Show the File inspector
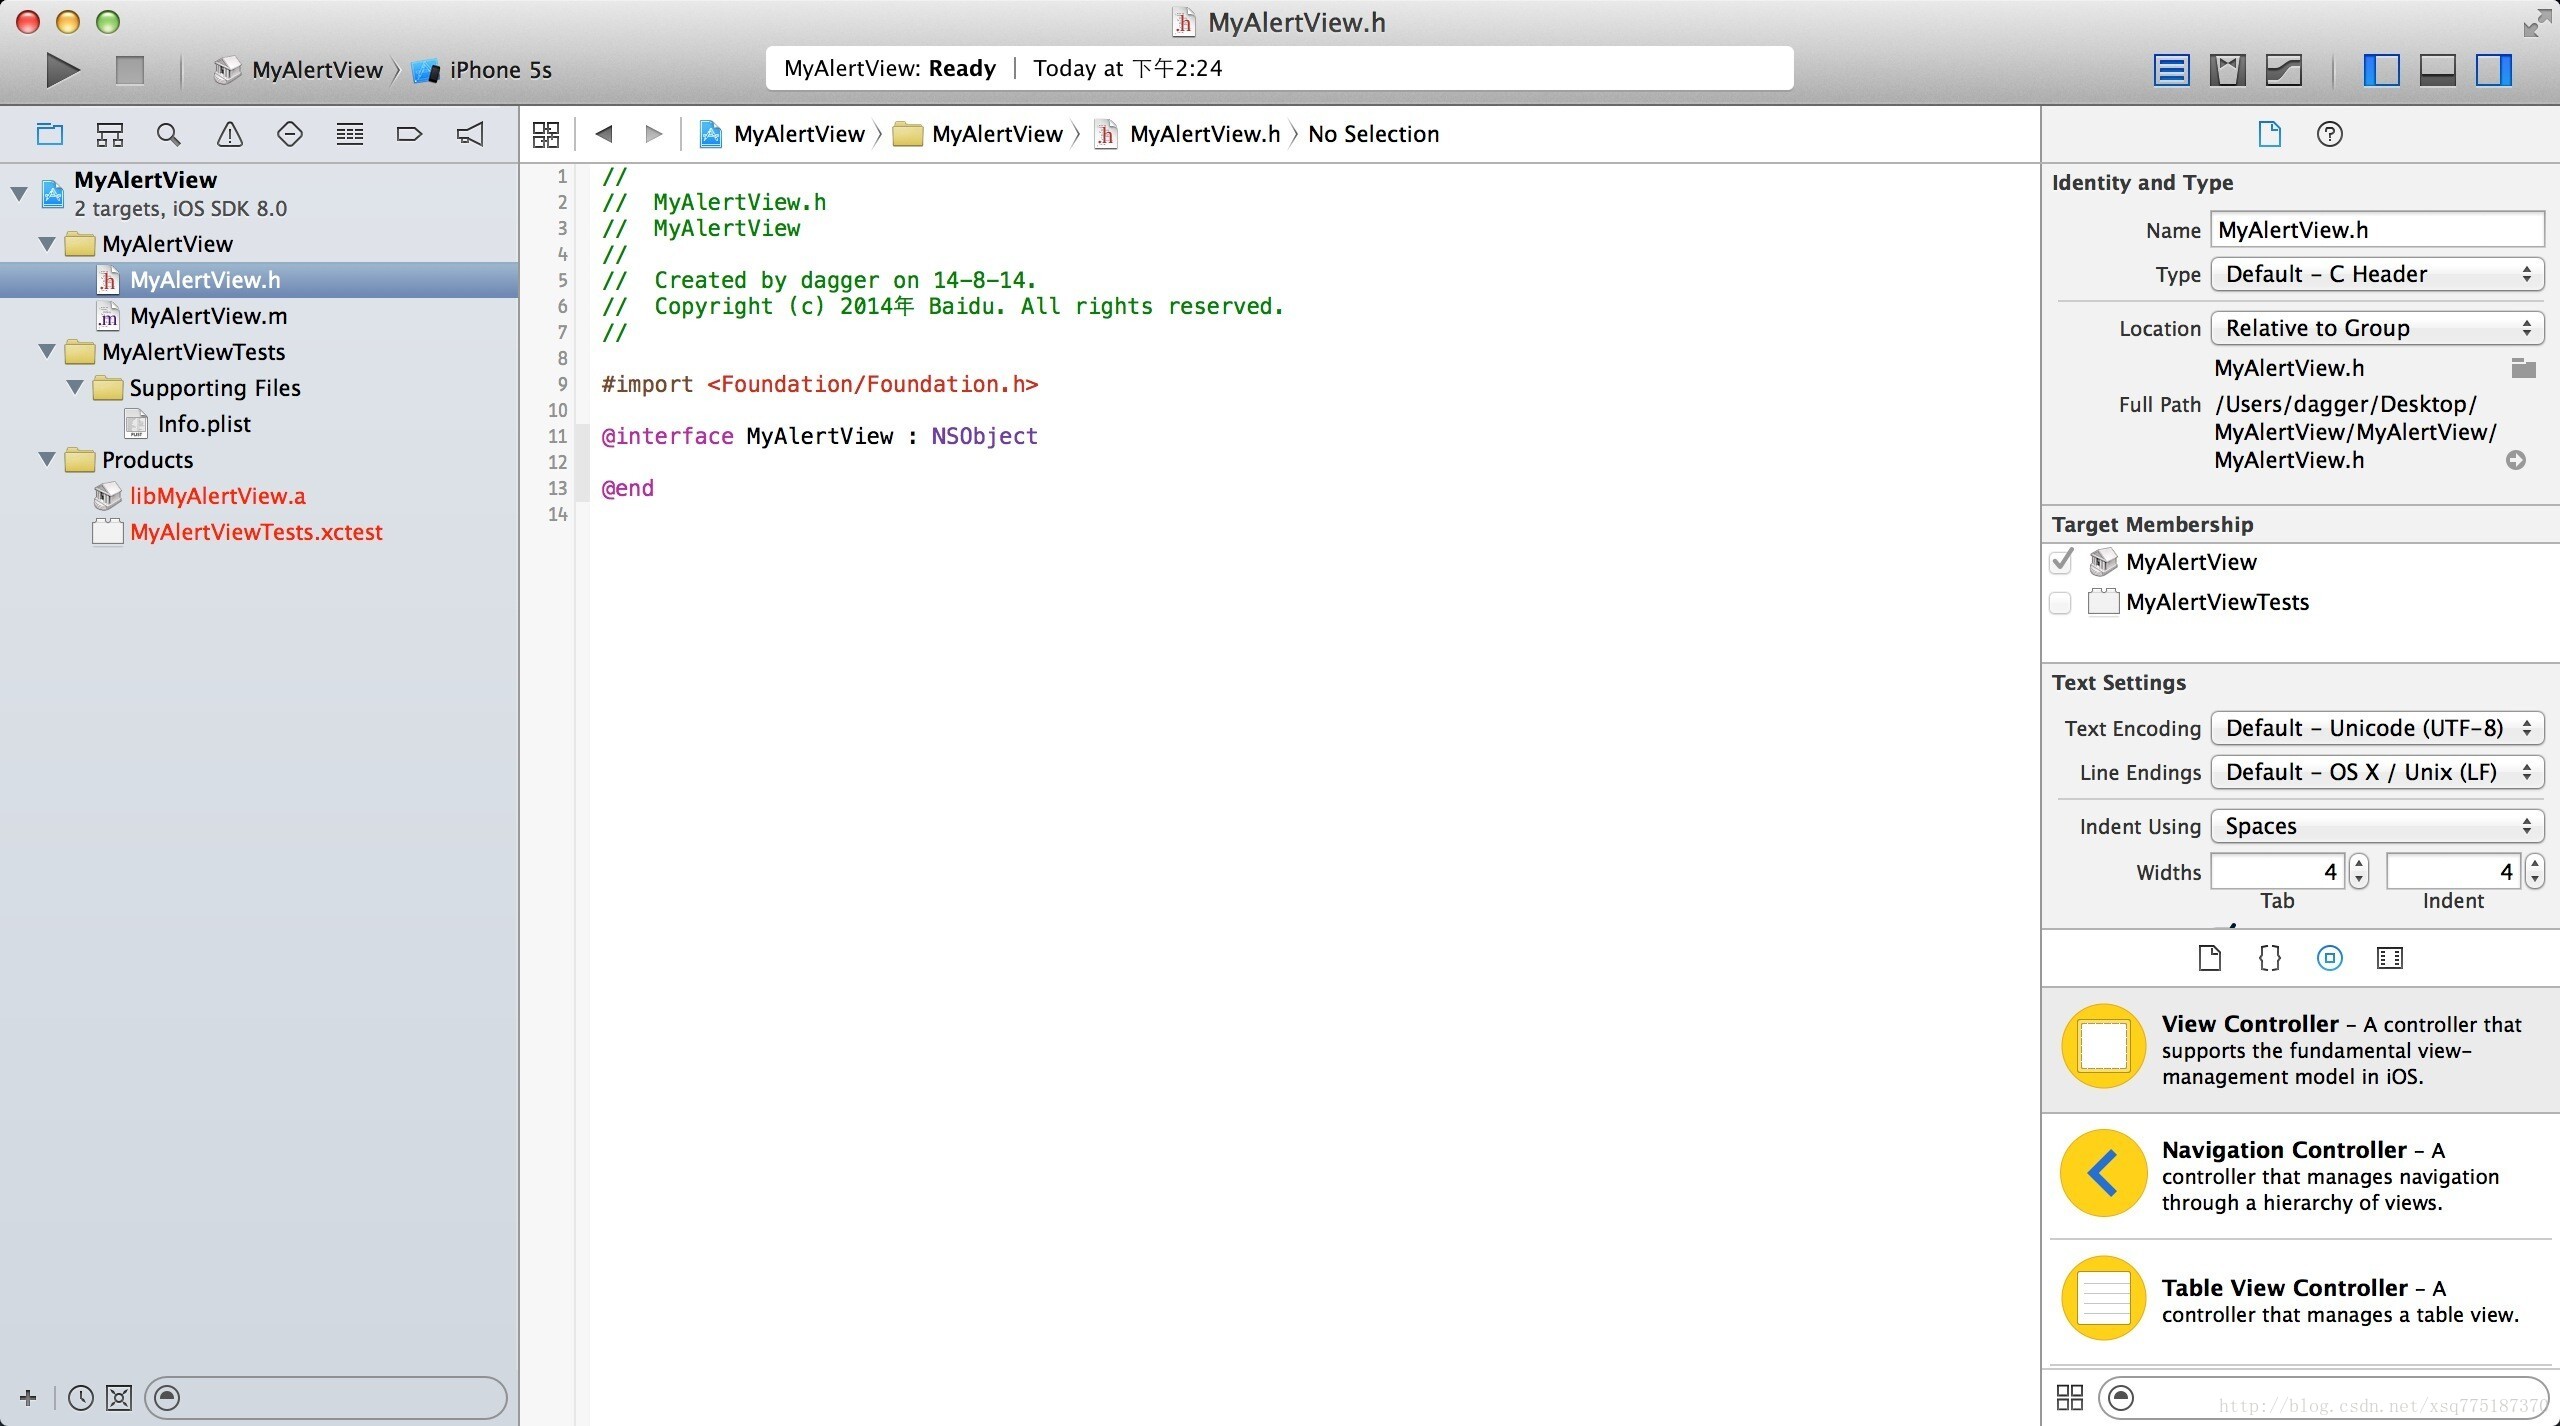Screen dimensions: 2560x1426 (2269, 134)
